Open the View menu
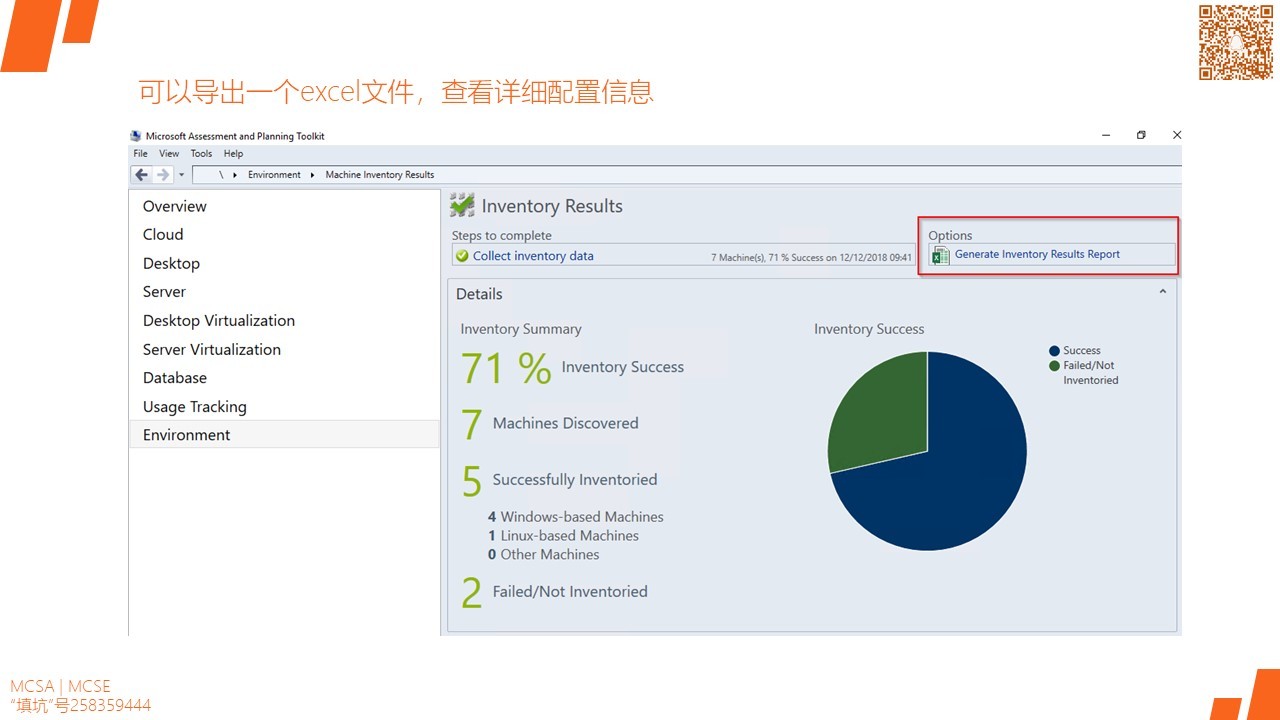 (169, 154)
